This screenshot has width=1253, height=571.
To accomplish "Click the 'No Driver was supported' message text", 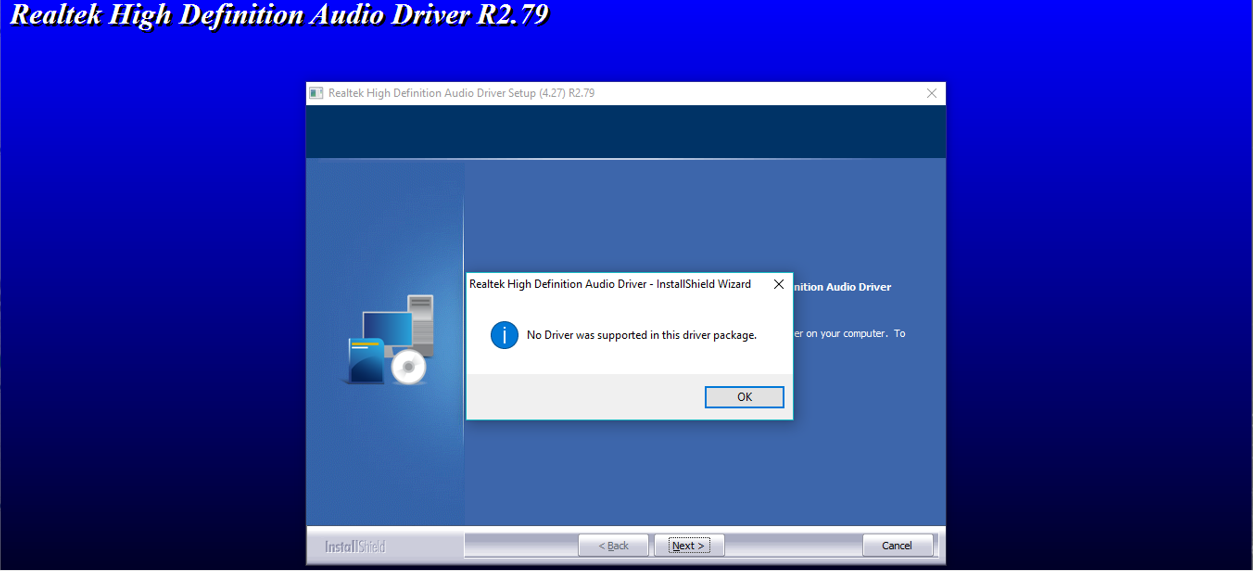I will coord(641,335).
